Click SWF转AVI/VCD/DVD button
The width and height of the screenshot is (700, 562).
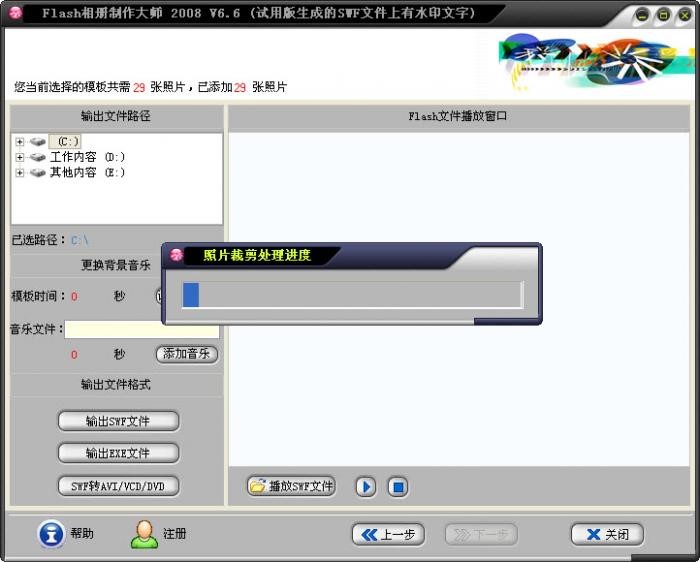point(118,486)
